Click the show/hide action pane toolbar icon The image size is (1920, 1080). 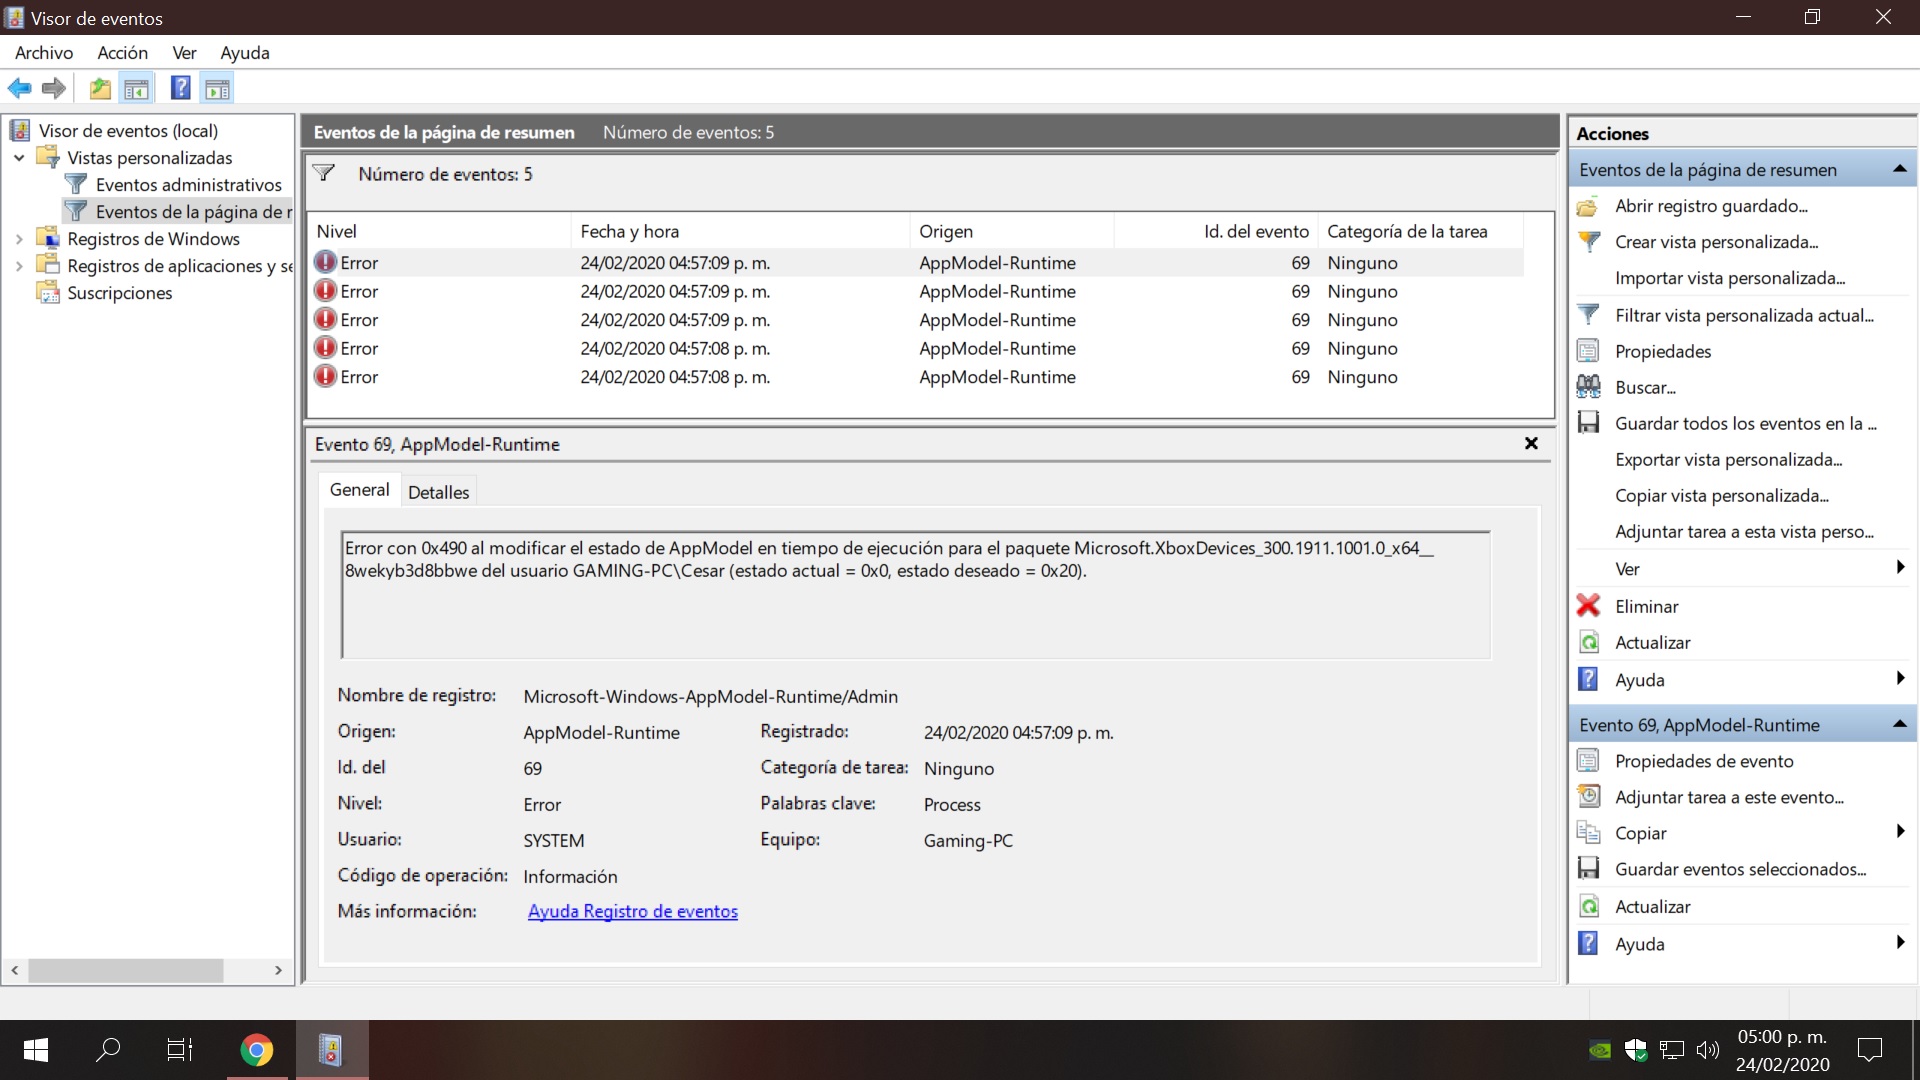tap(217, 89)
